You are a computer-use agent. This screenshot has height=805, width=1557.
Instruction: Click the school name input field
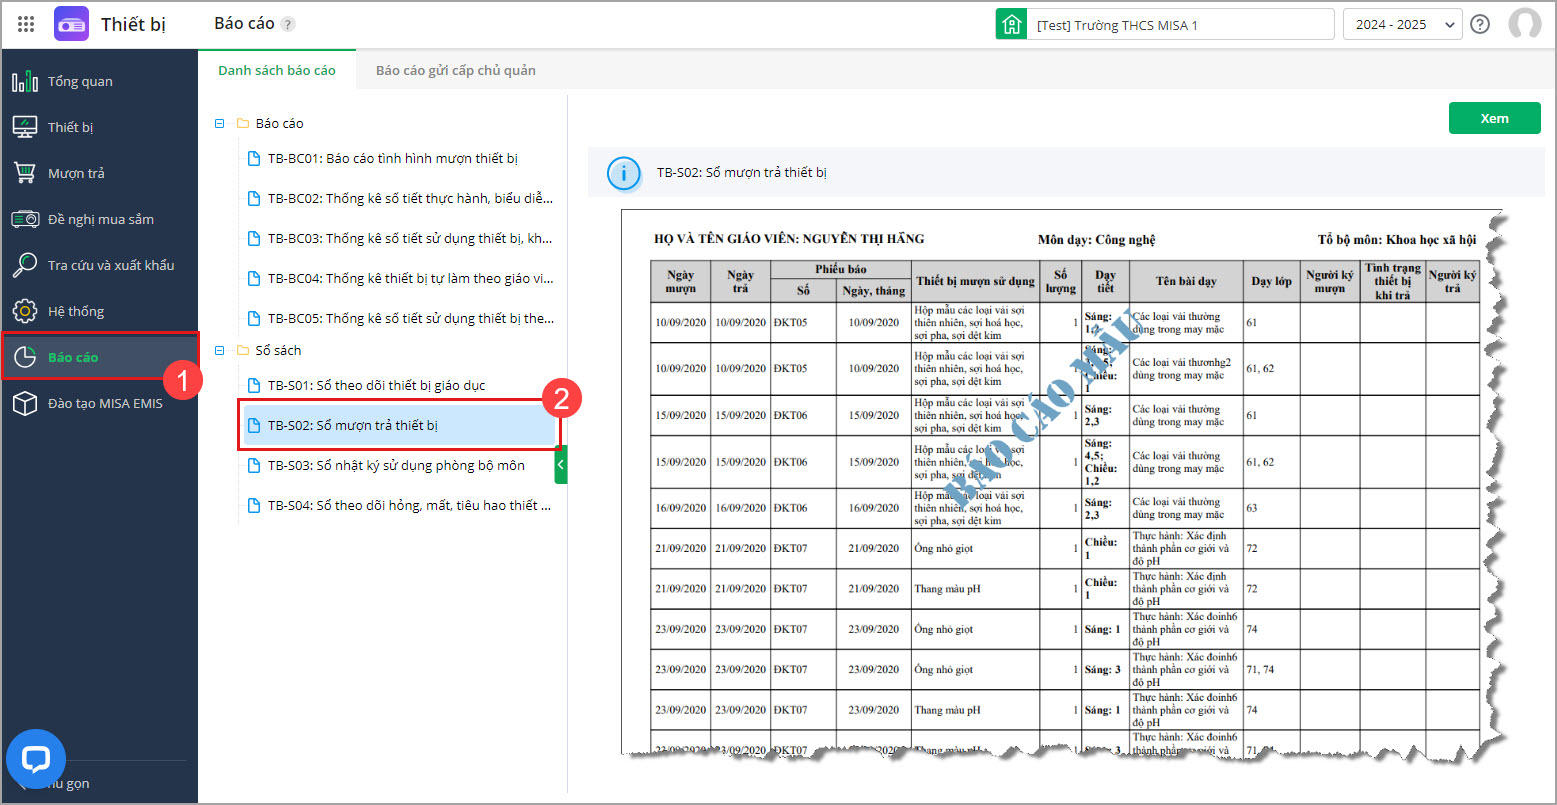1180,25
